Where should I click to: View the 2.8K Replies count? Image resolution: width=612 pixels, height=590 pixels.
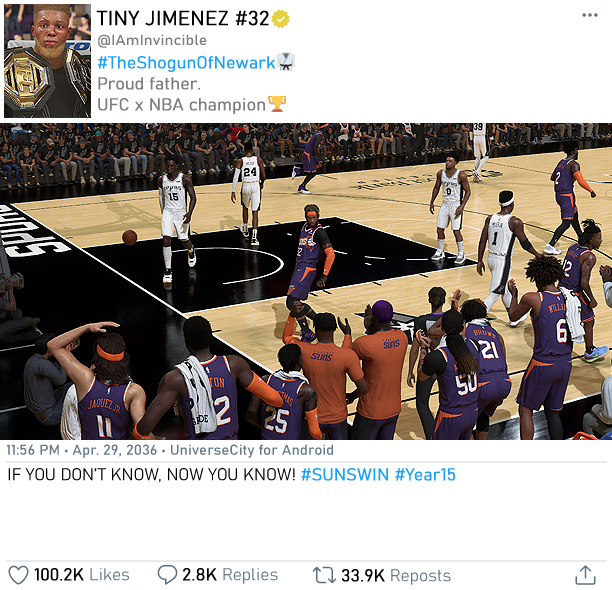point(230,575)
